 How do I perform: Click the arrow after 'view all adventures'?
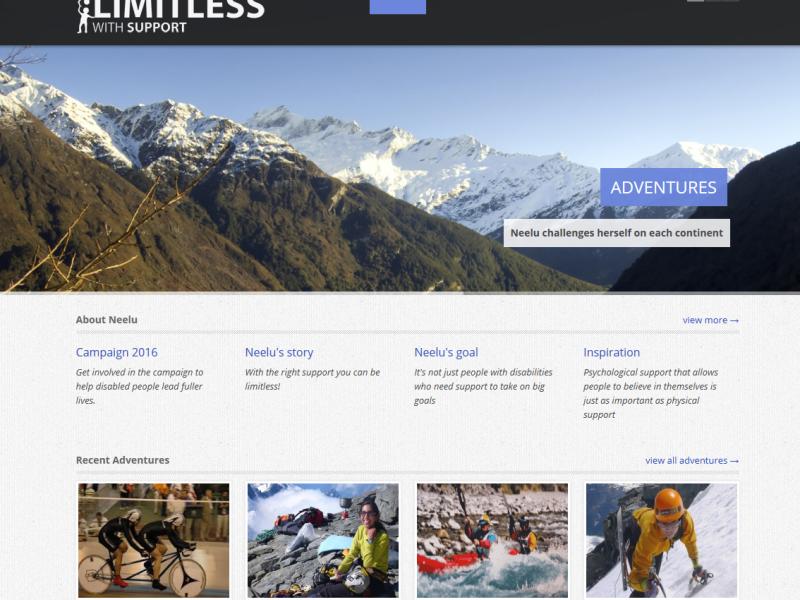coord(734,461)
